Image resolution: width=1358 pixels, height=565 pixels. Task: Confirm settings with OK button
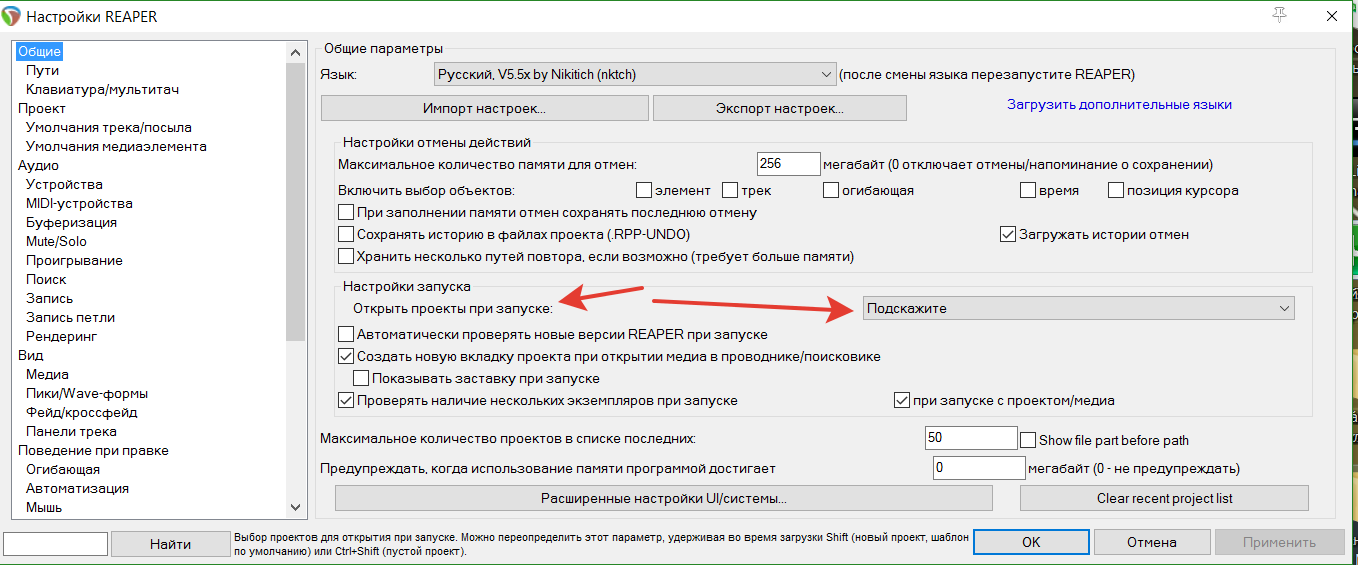tap(1031, 542)
